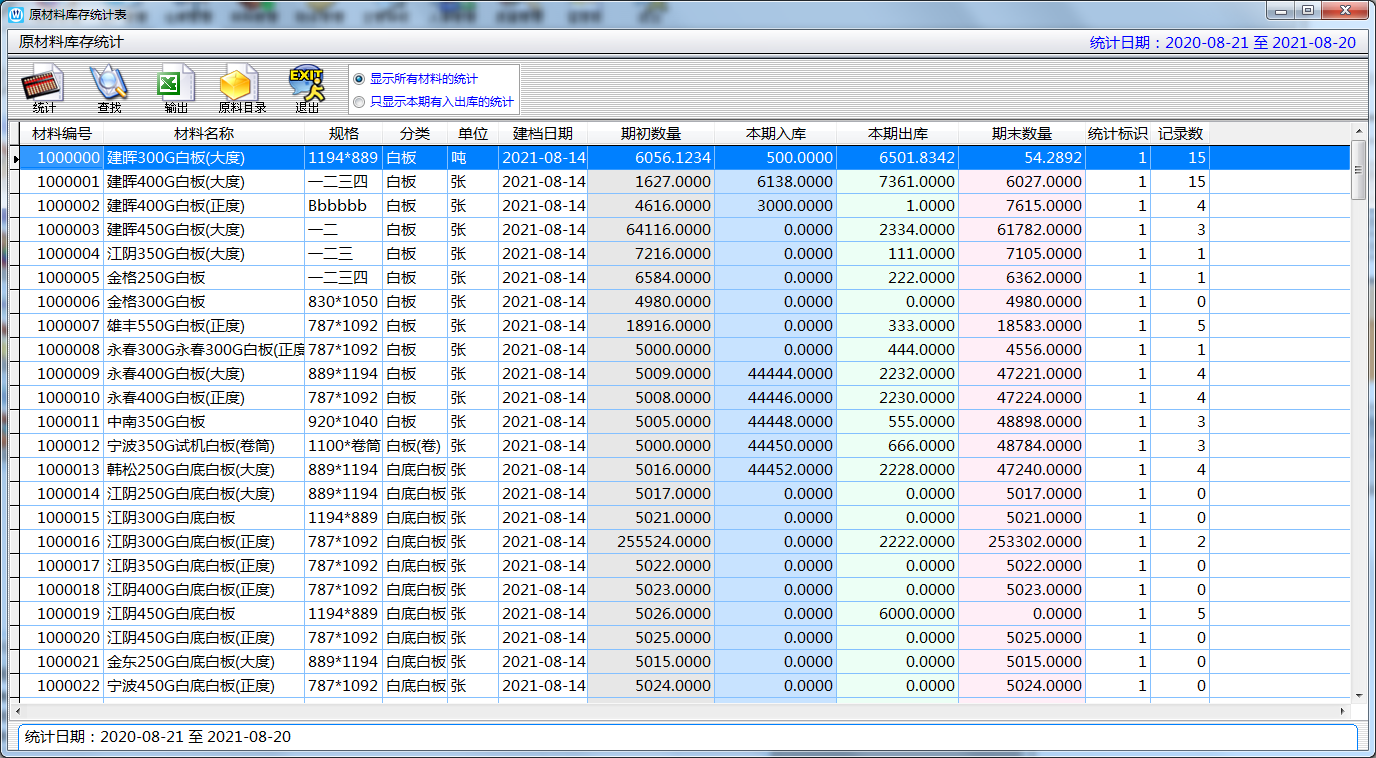The image size is (1376, 758).
Task: Select the name cell 金东250G白底白板(大度)
Action: pyautogui.click(x=204, y=662)
